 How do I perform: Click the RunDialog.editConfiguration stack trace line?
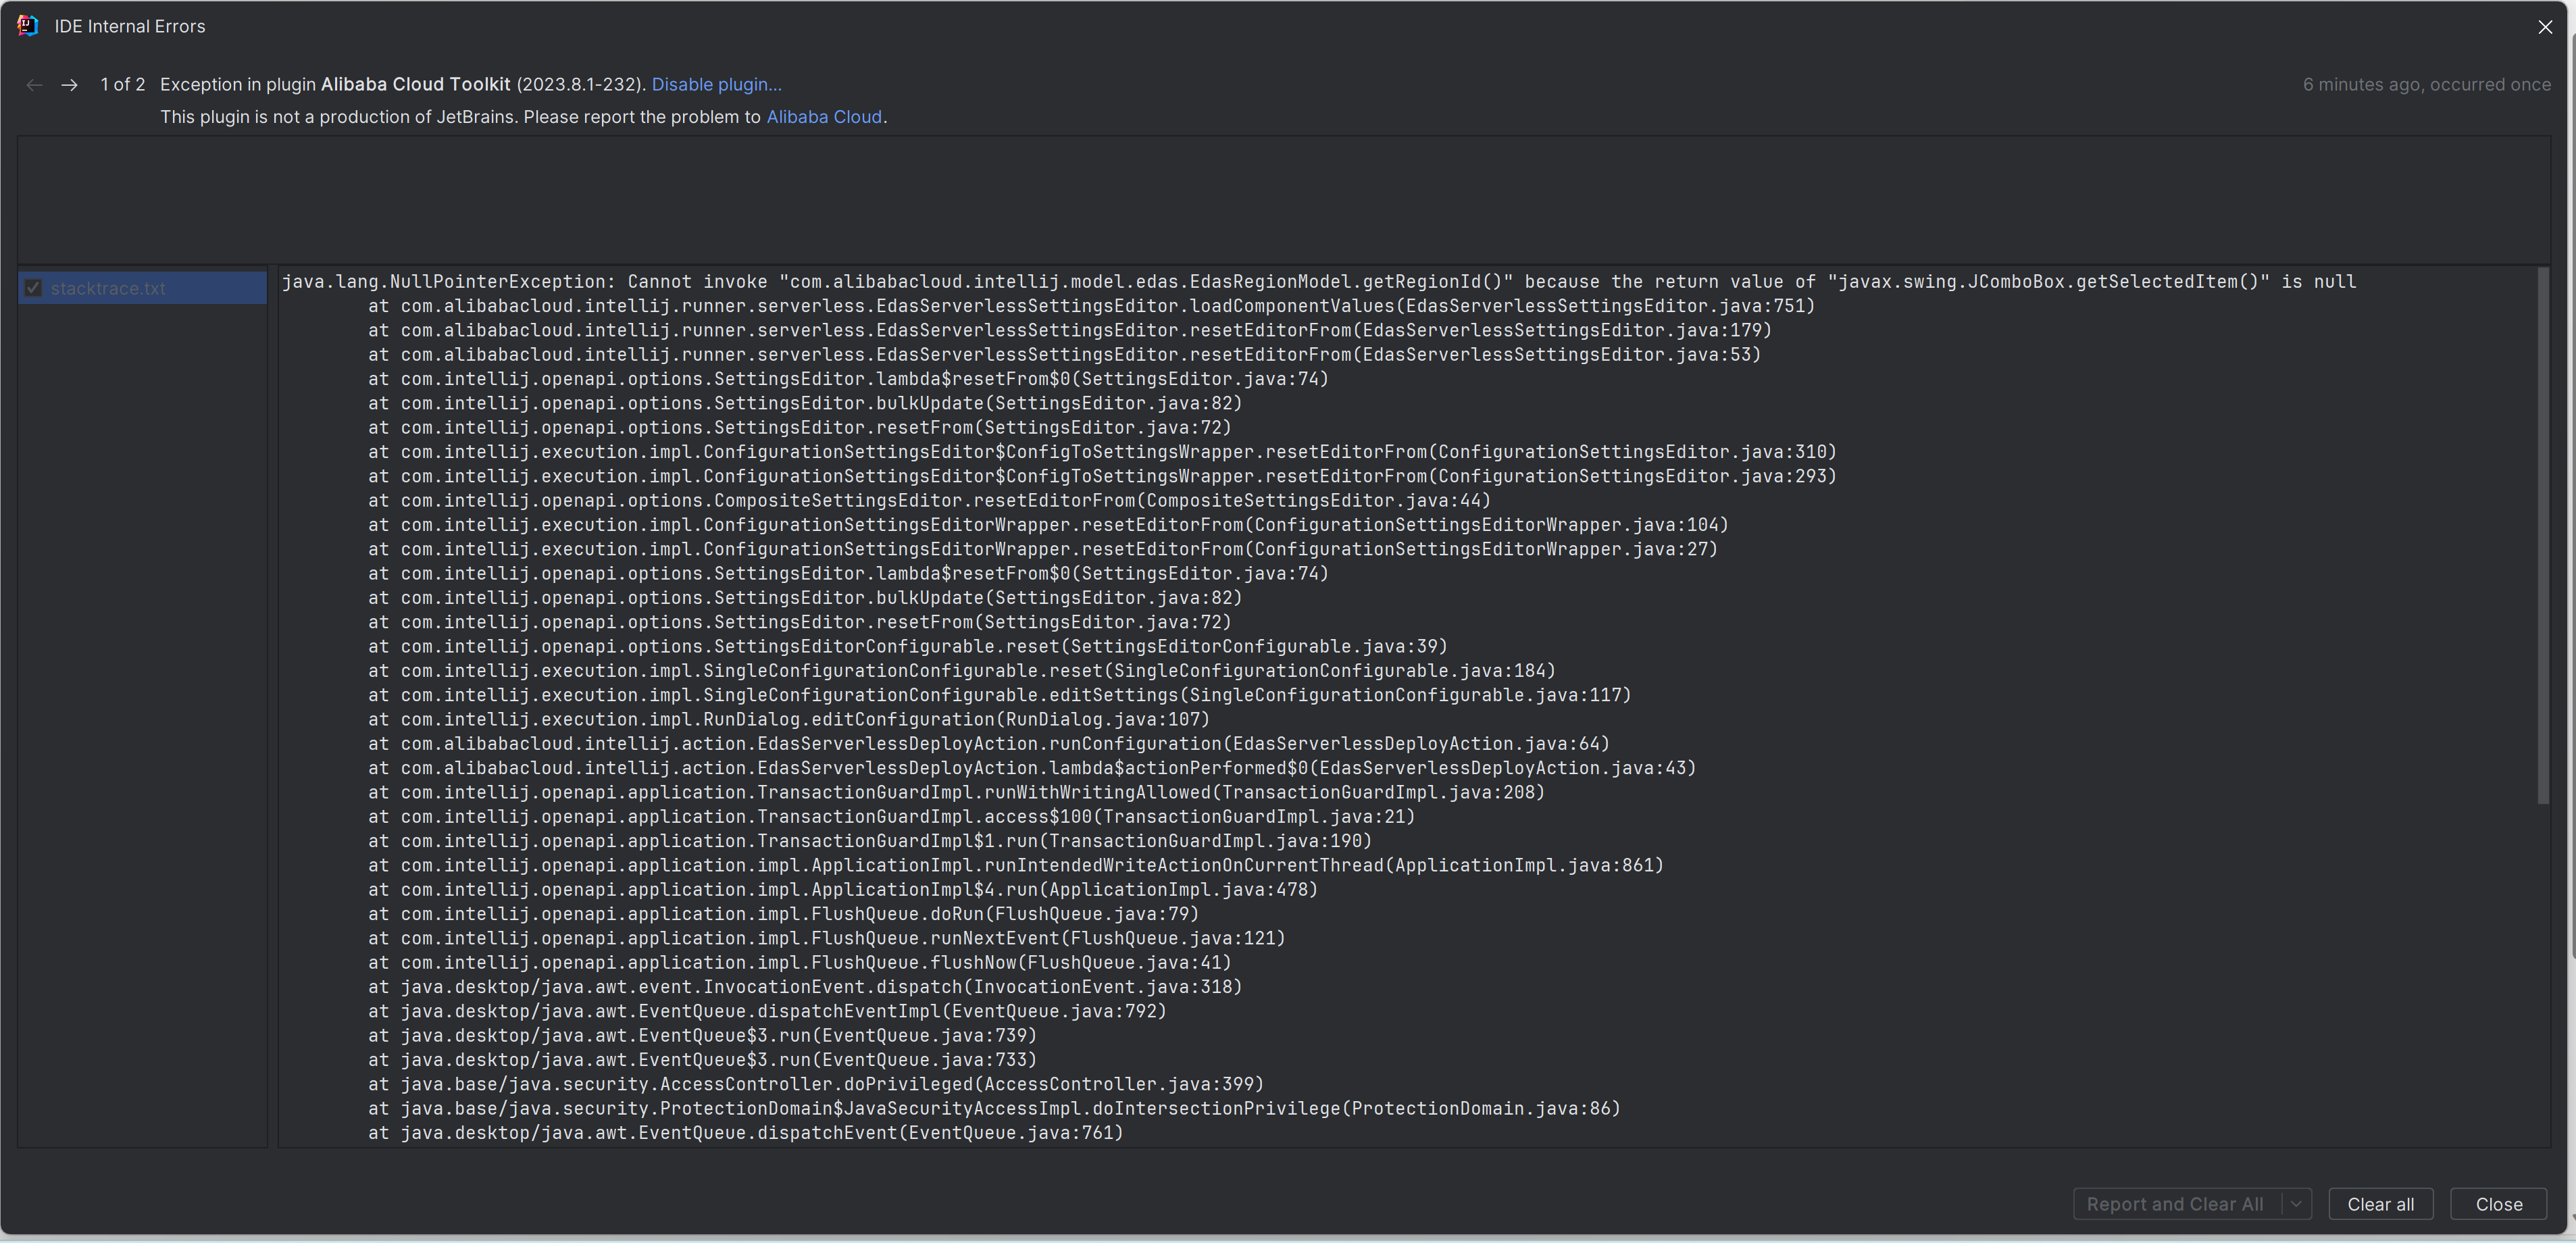click(788, 719)
